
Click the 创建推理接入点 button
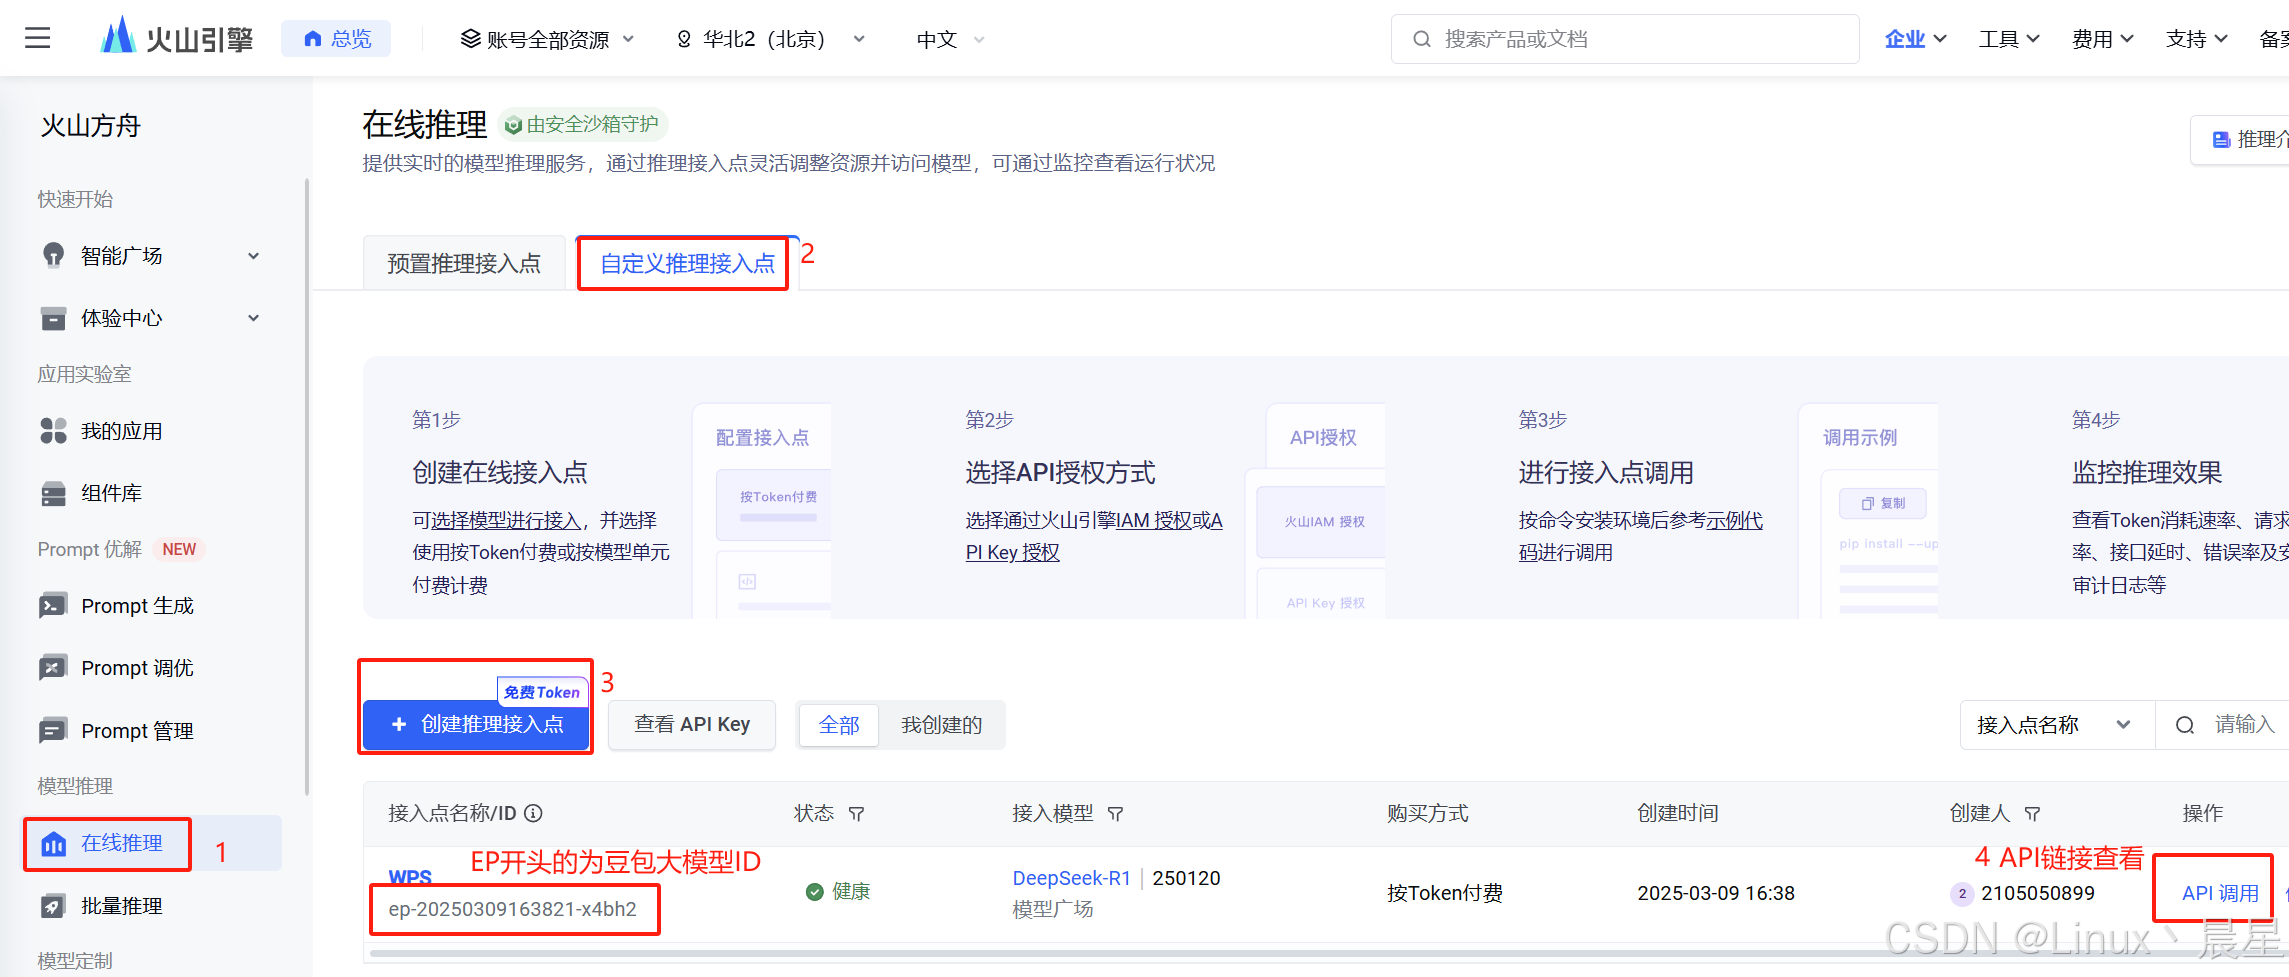point(476,724)
